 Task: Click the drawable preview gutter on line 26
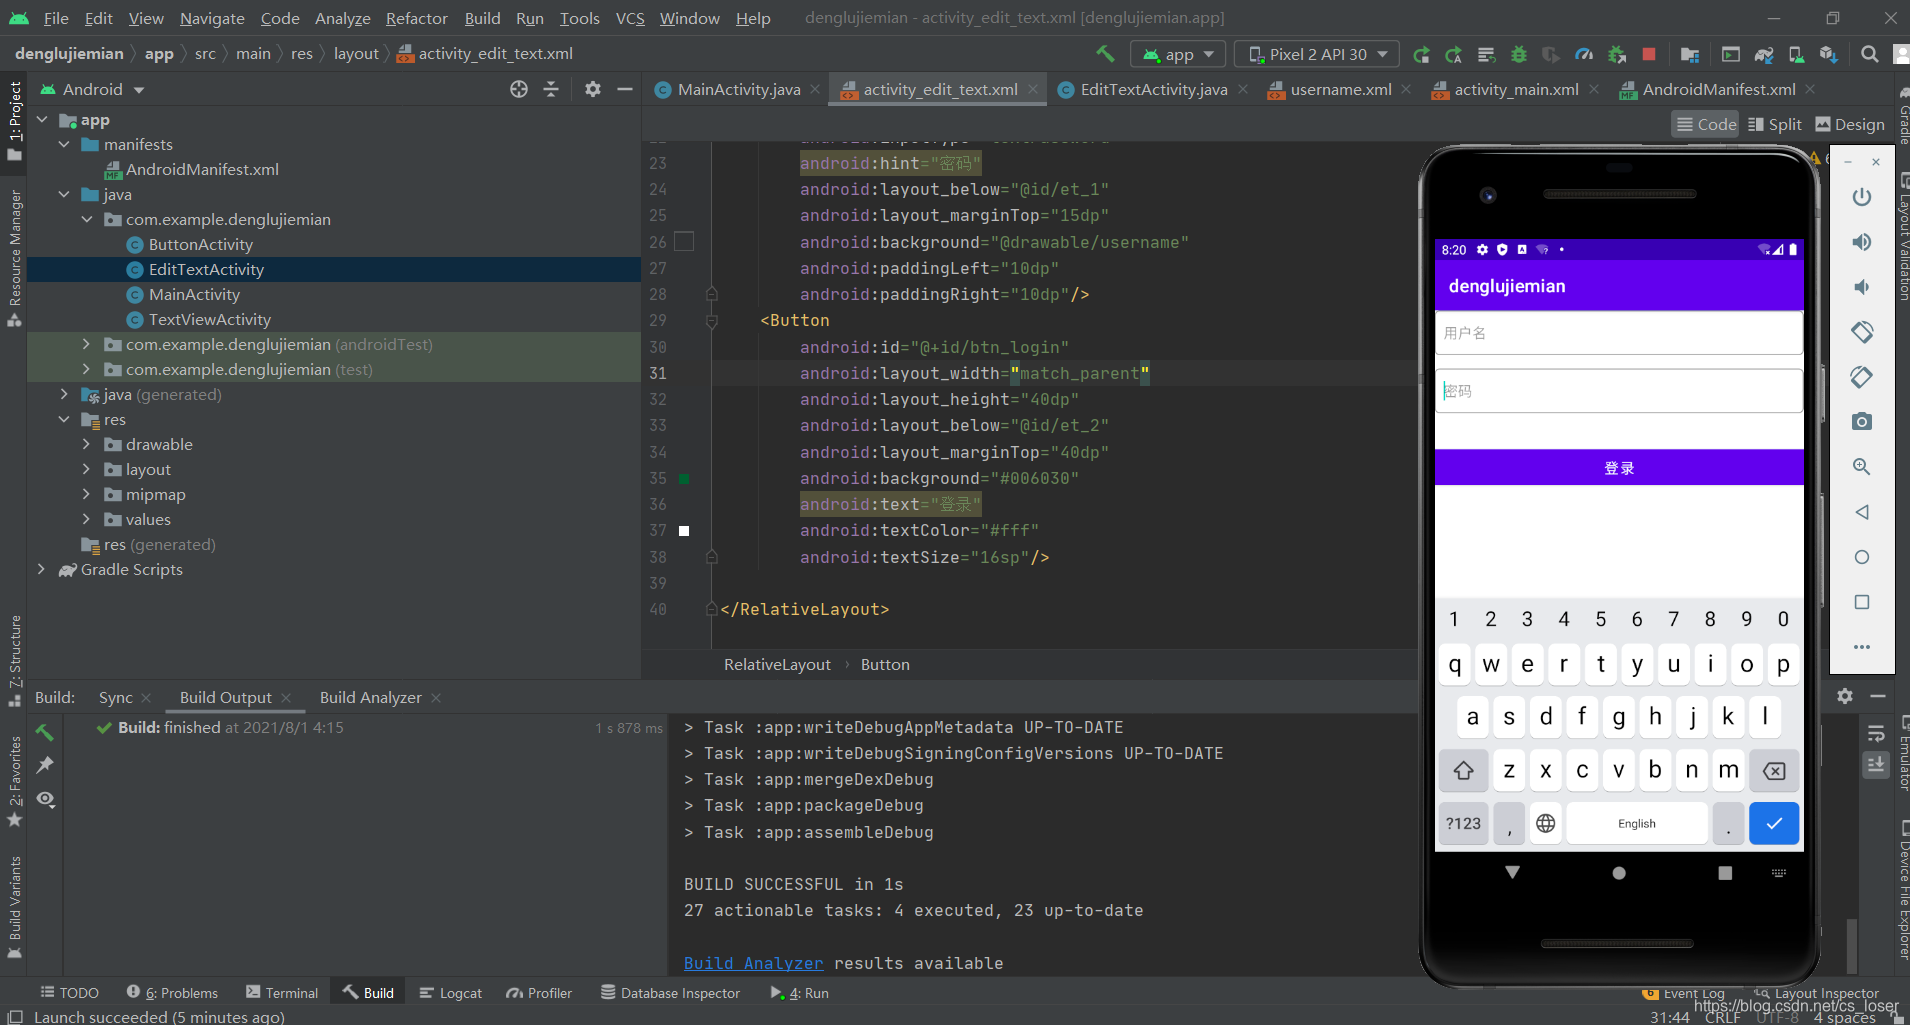(x=684, y=241)
